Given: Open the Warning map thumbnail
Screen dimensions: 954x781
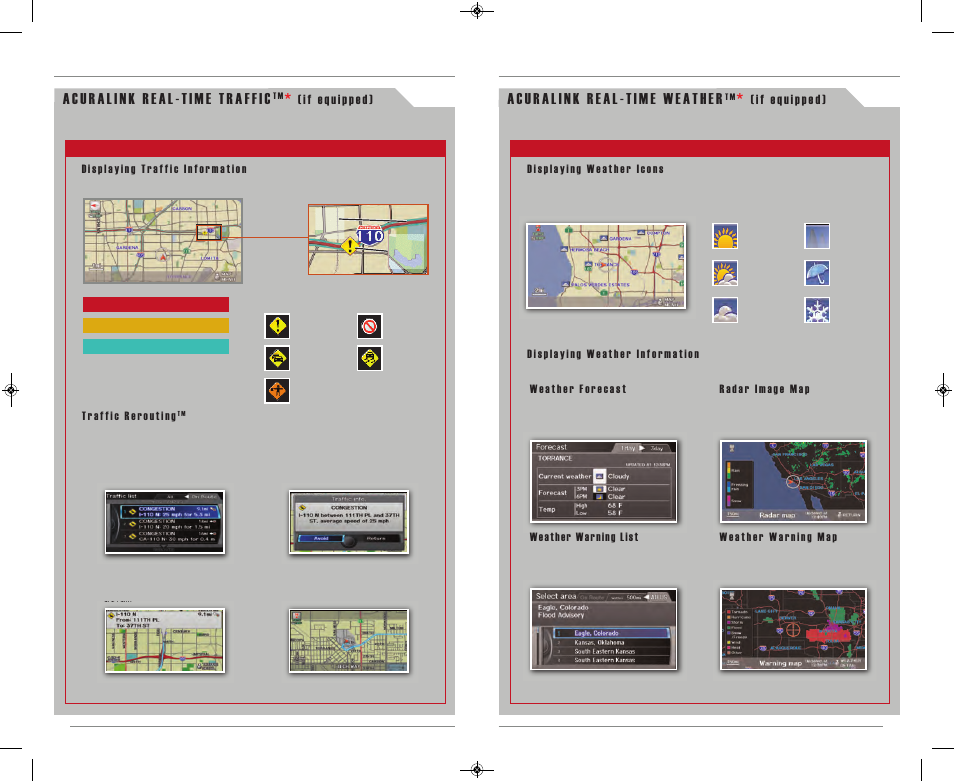Looking at the screenshot, I should [x=793, y=629].
